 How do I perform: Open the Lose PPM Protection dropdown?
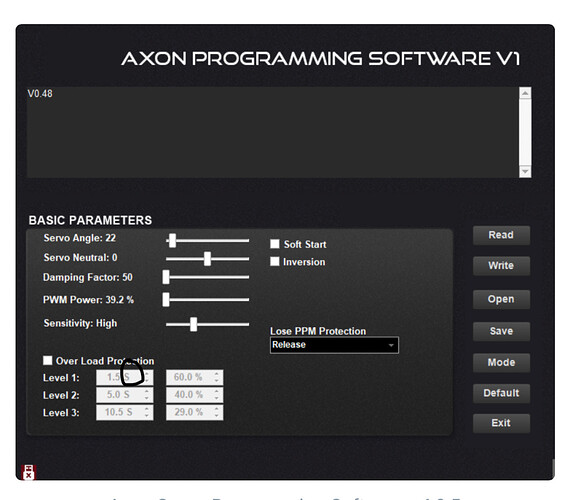(x=334, y=345)
